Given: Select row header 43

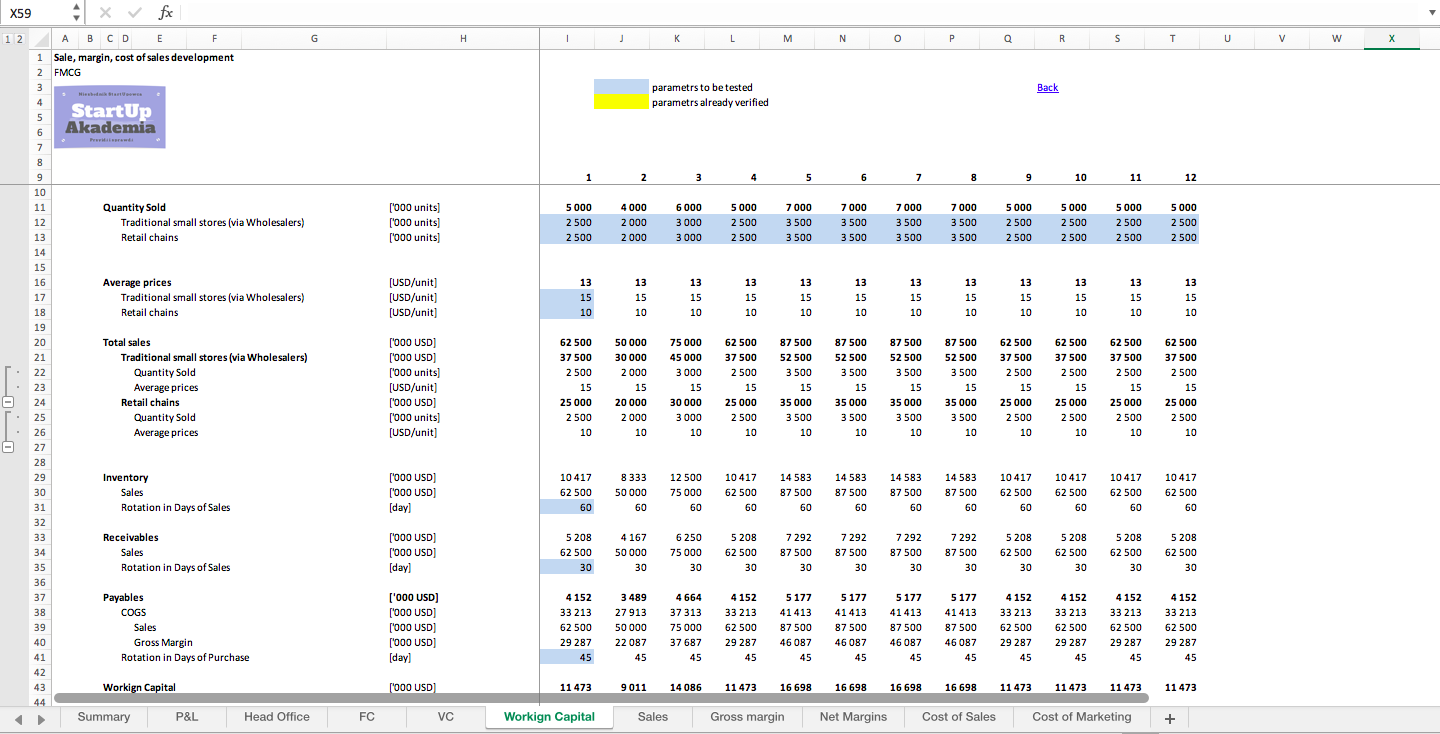Looking at the screenshot, I should (40, 687).
